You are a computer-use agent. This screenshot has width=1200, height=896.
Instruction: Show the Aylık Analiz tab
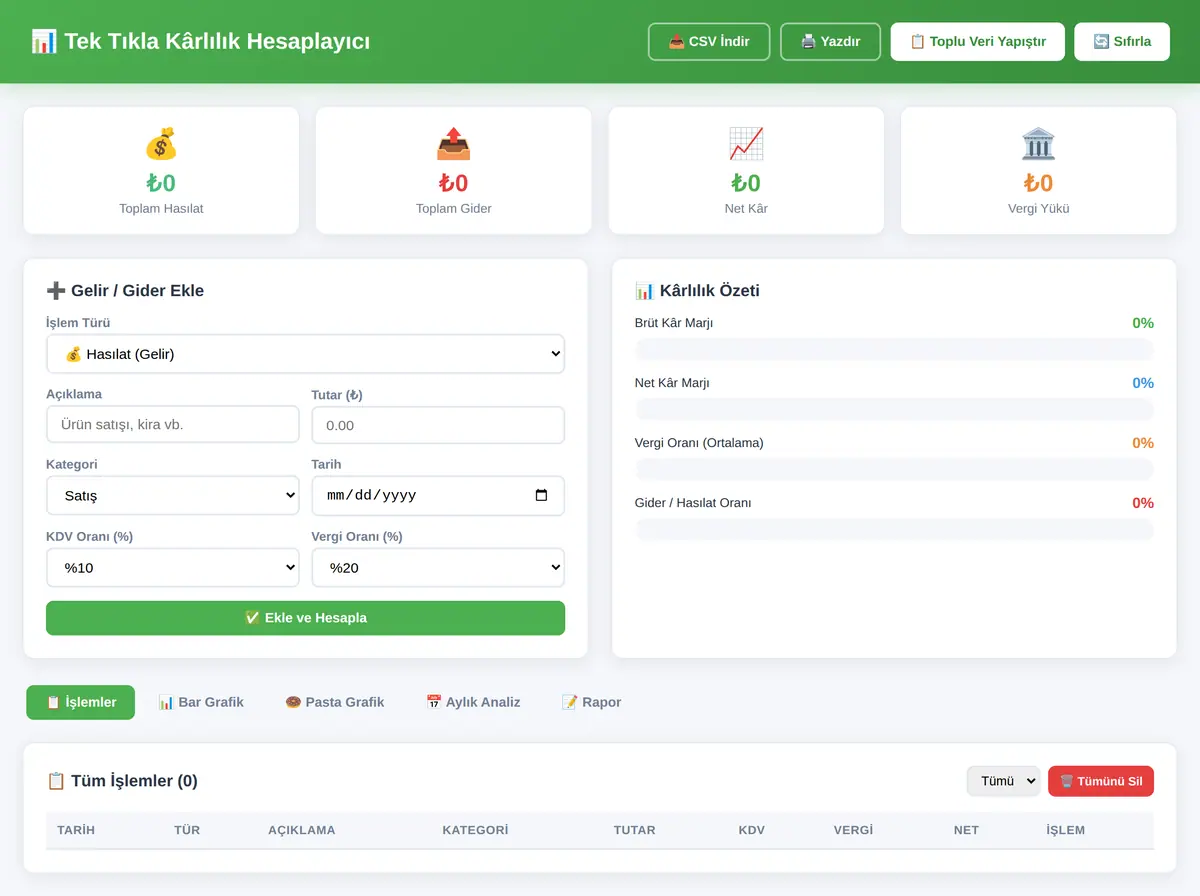tap(473, 702)
